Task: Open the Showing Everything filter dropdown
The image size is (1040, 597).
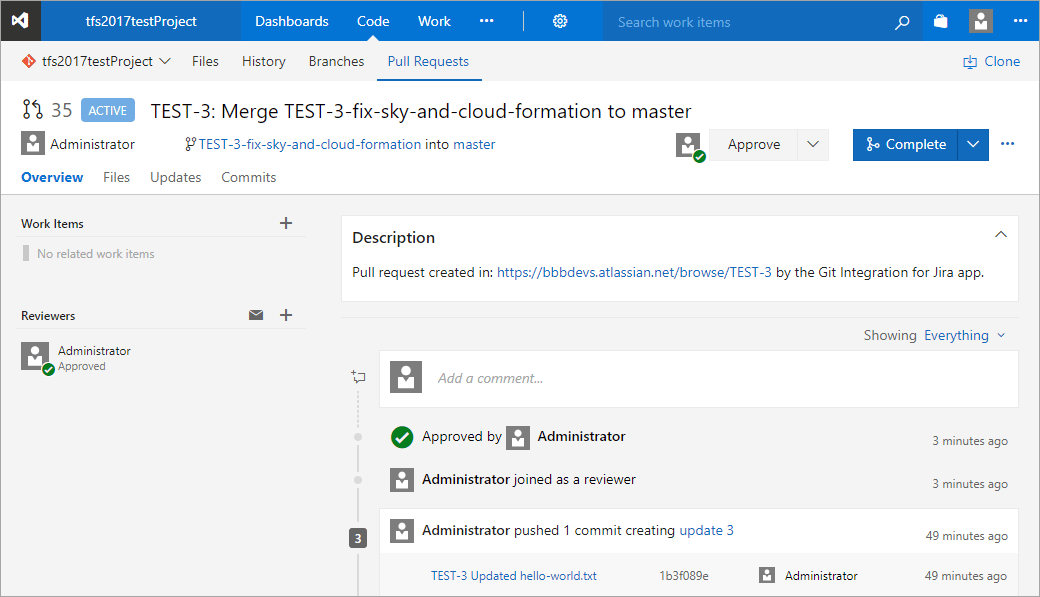Action: click(964, 336)
